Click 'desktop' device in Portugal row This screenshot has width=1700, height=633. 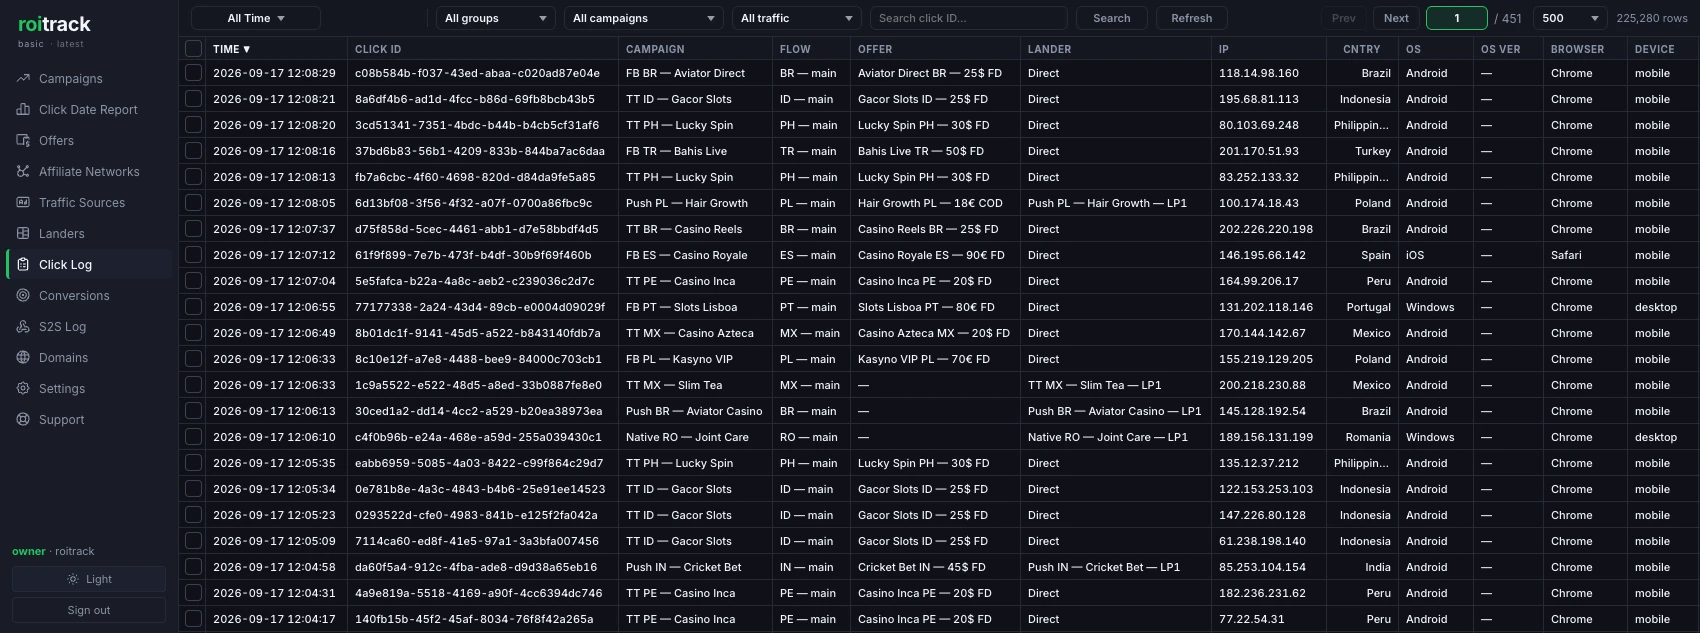pos(1656,307)
